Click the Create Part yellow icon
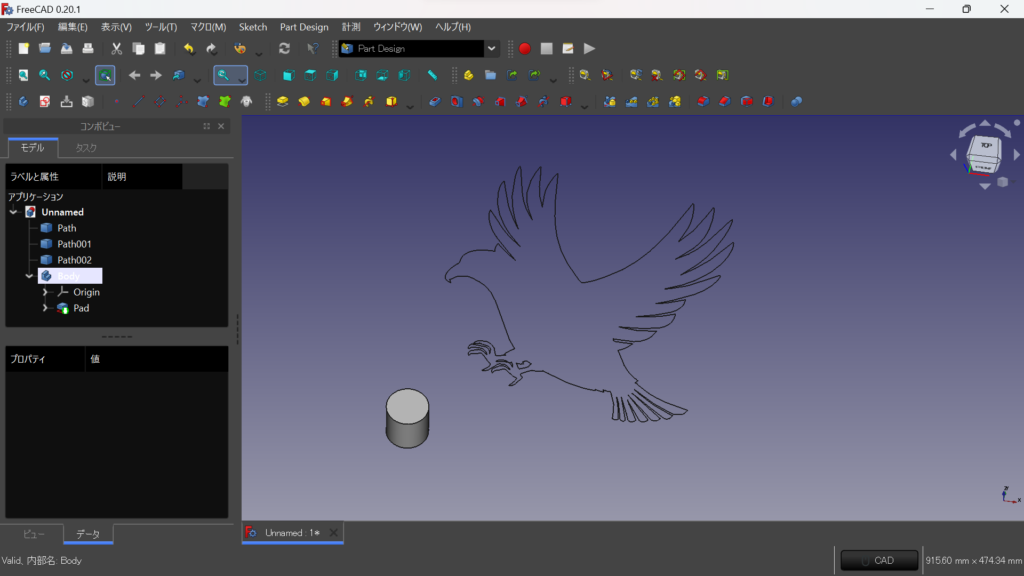This screenshot has width=1024, height=576. (x=468, y=76)
